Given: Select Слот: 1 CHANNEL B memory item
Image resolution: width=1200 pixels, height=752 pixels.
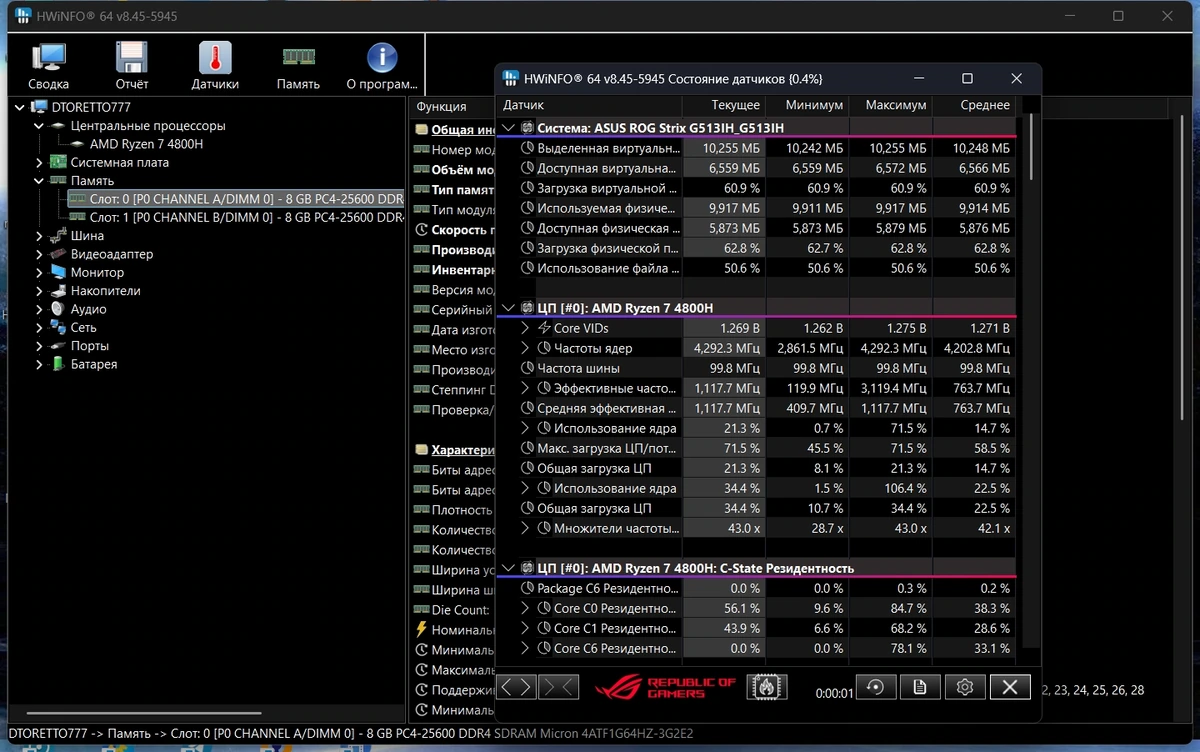Looking at the screenshot, I should (x=237, y=217).
